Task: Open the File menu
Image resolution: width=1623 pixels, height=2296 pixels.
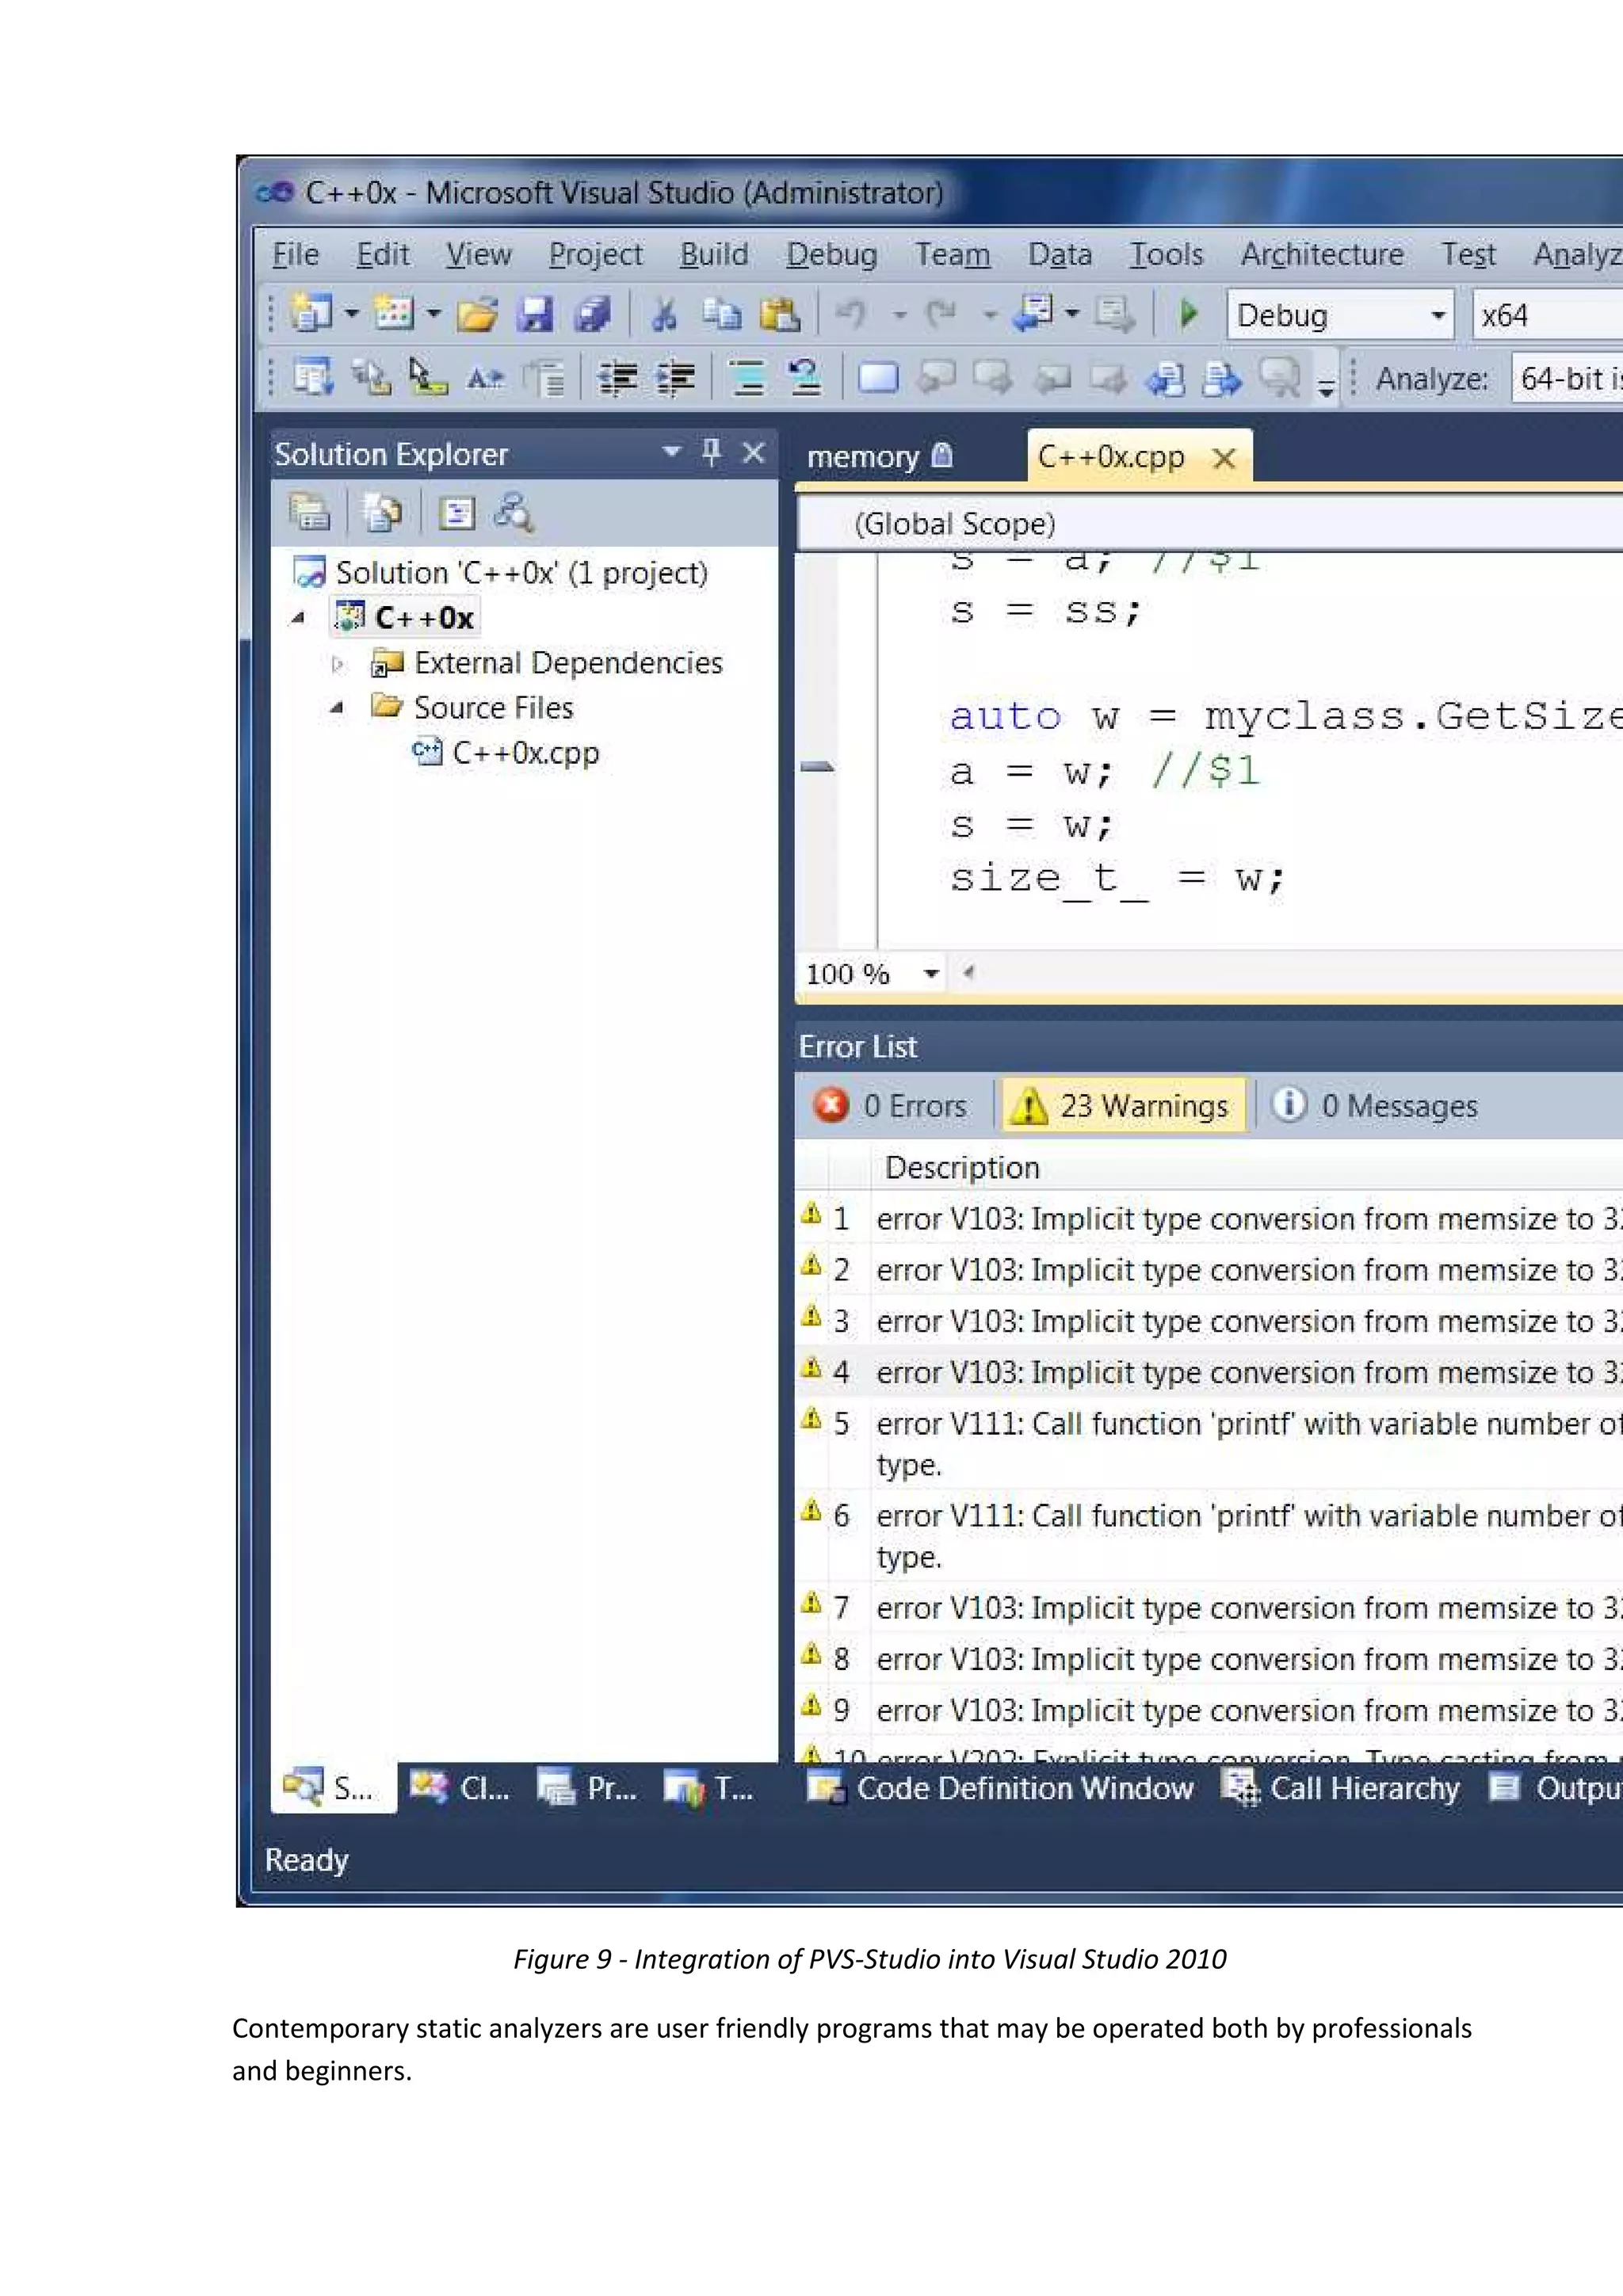Action: point(295,254)
